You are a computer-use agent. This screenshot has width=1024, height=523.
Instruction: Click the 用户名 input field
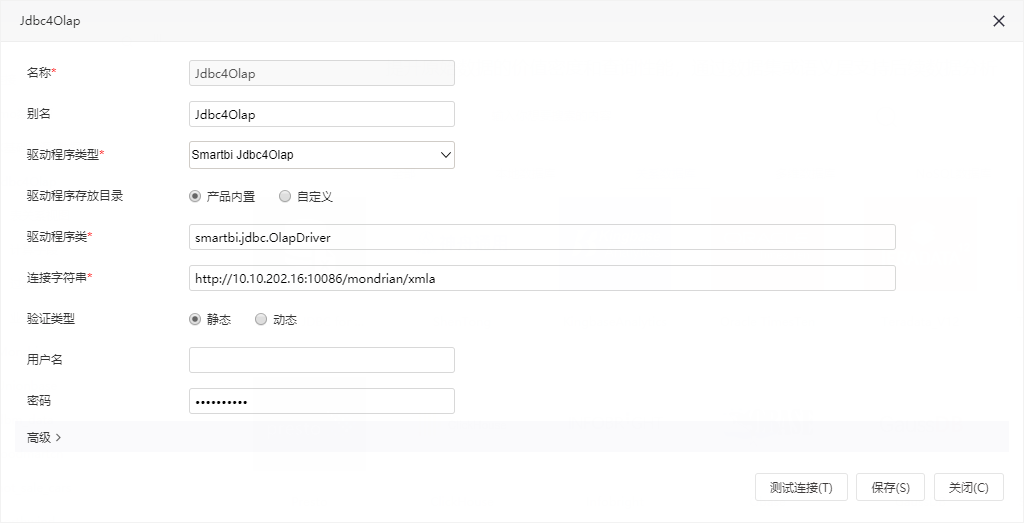[322, 360]
